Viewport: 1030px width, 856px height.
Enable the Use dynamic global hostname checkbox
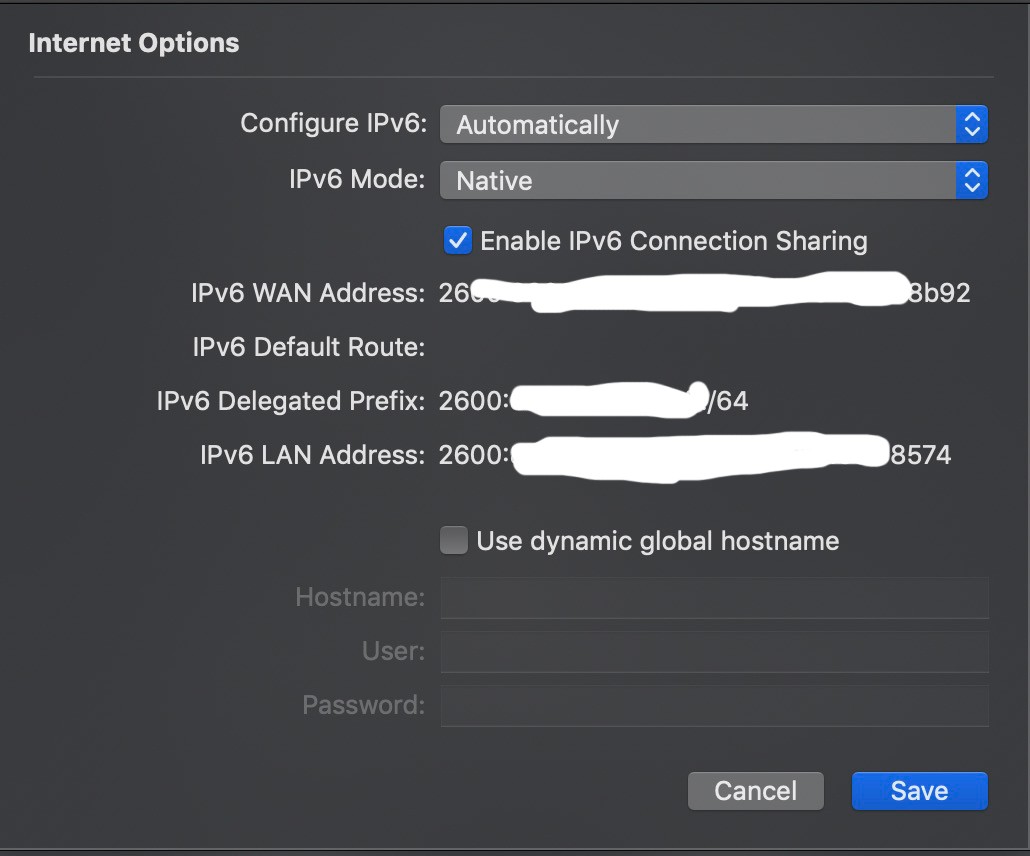point(454,541)
